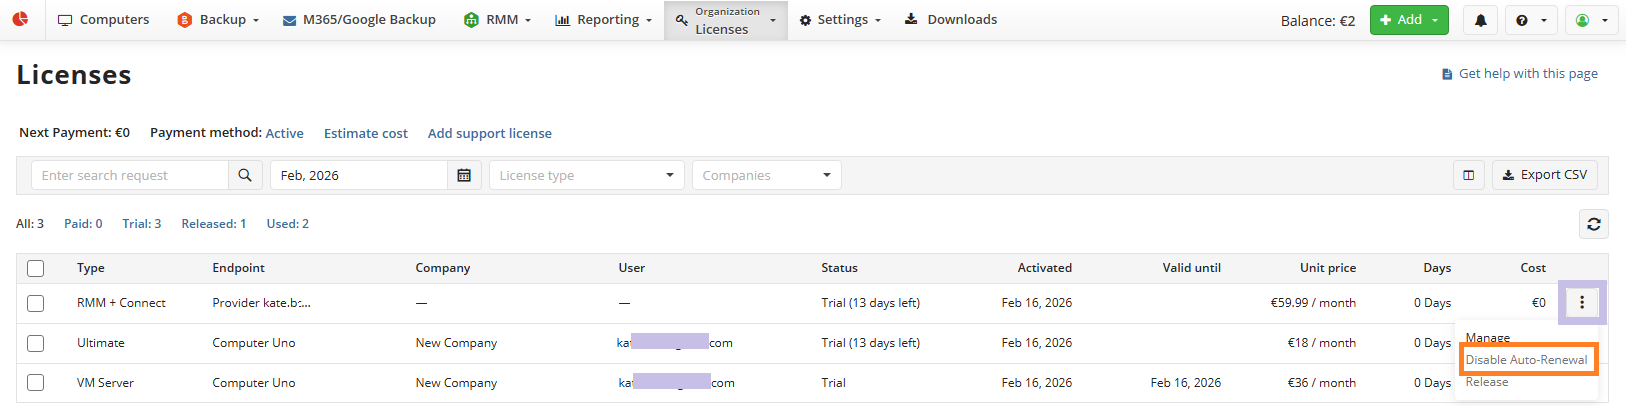
Task: Open the Companies filter dropdown
Action: point(766,175)
